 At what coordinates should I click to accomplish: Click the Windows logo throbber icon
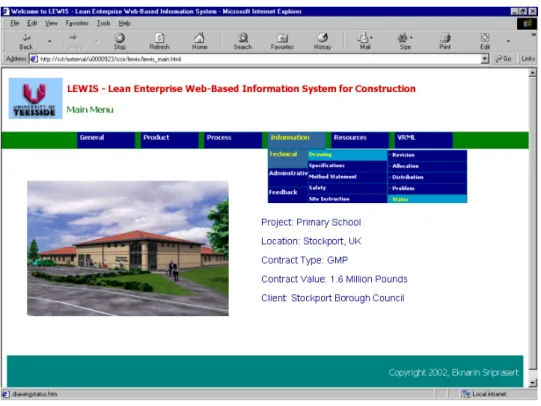click(x=527, y=23)
